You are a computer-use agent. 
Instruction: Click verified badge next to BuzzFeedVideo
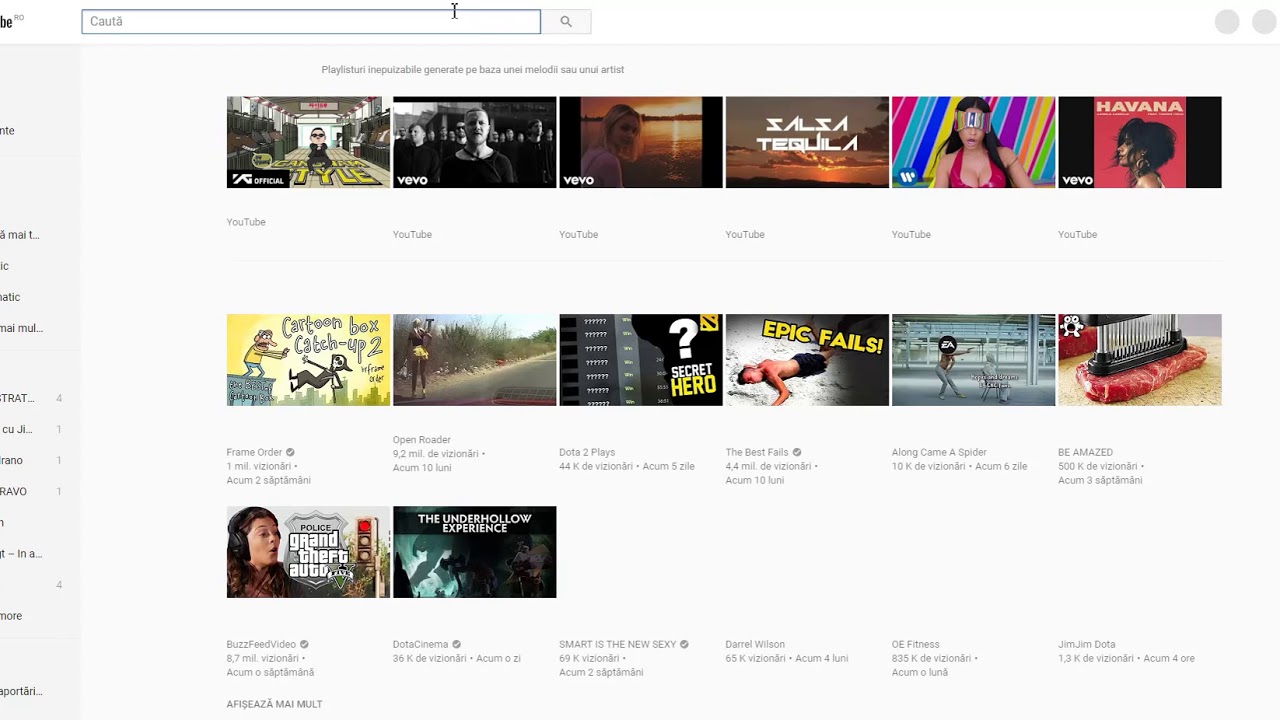click(304, 644)
